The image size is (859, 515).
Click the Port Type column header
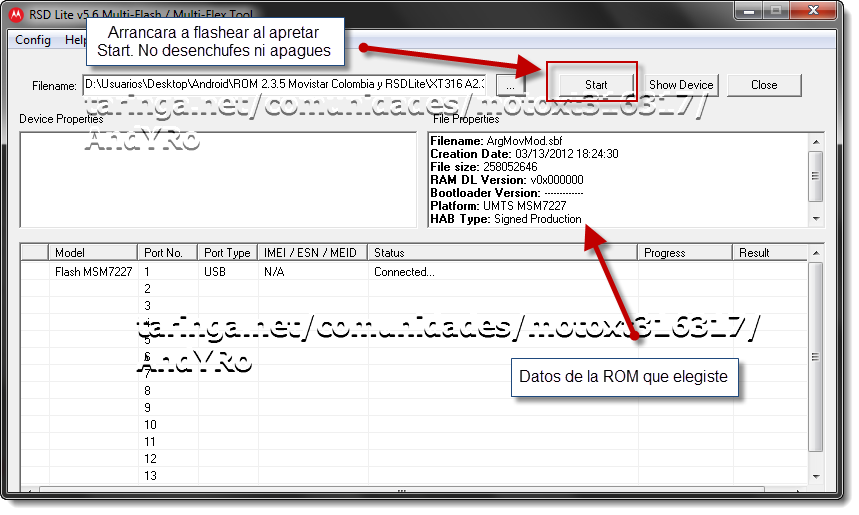[x=227, y=253]
